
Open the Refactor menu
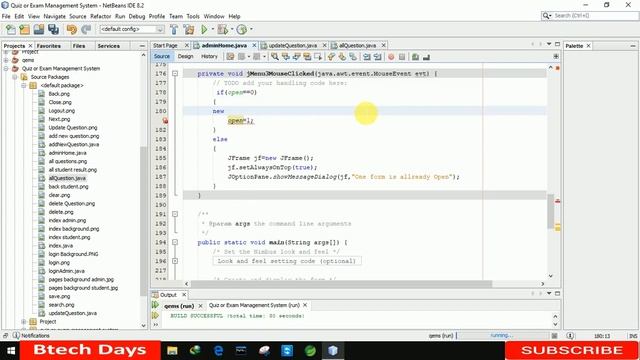click(x=100, y=16)
